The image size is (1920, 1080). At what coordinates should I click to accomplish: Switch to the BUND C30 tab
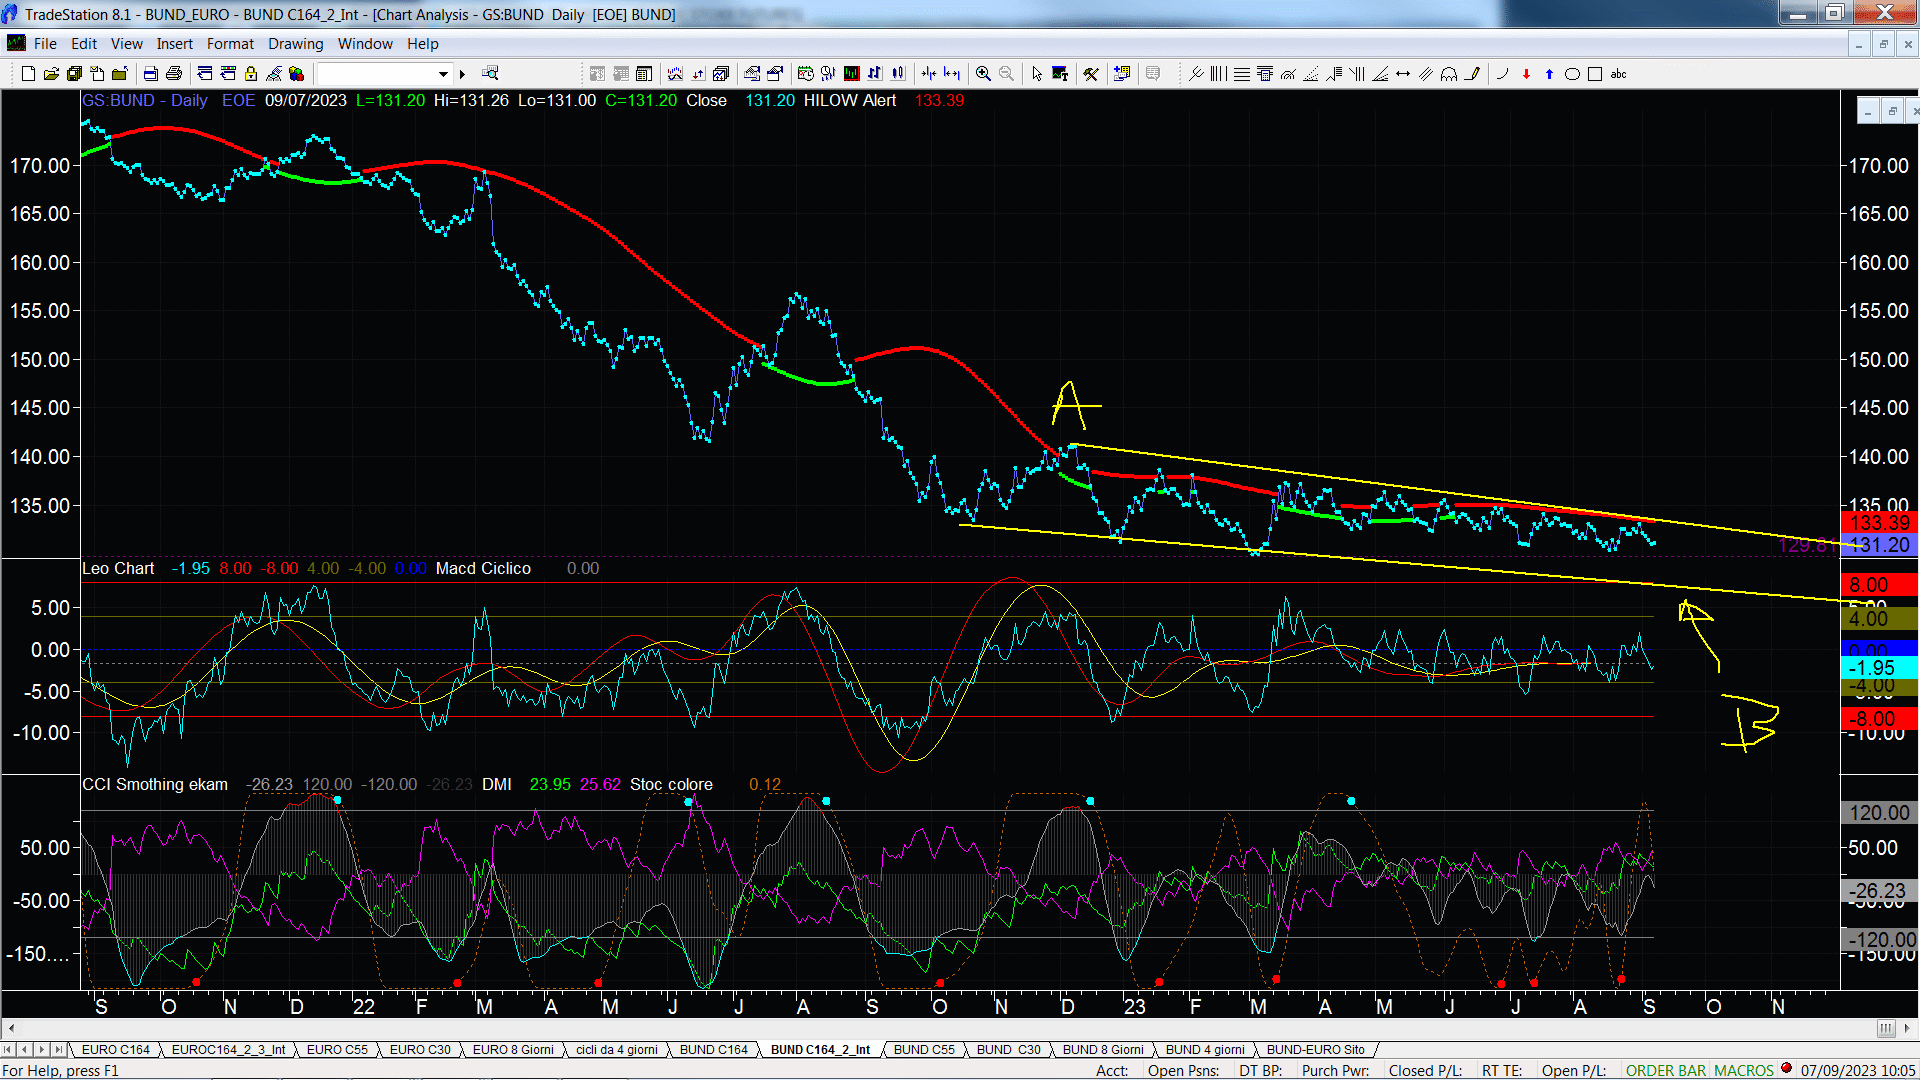pos(1008,1049)
